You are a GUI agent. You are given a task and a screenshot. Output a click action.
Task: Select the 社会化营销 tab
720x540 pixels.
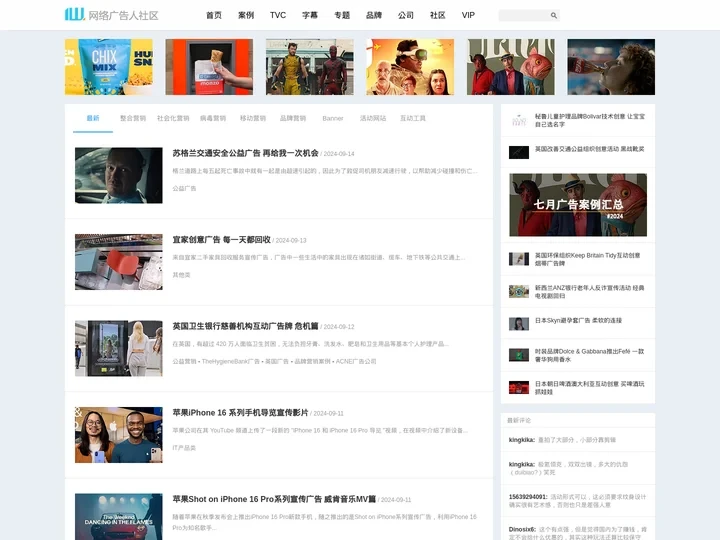173,118
